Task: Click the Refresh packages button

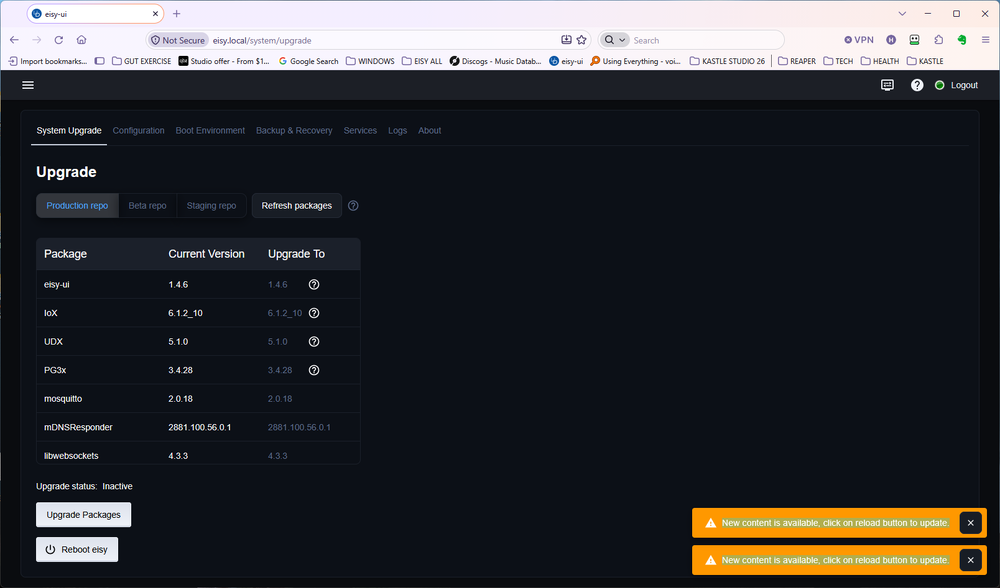Action: [297, 205]
